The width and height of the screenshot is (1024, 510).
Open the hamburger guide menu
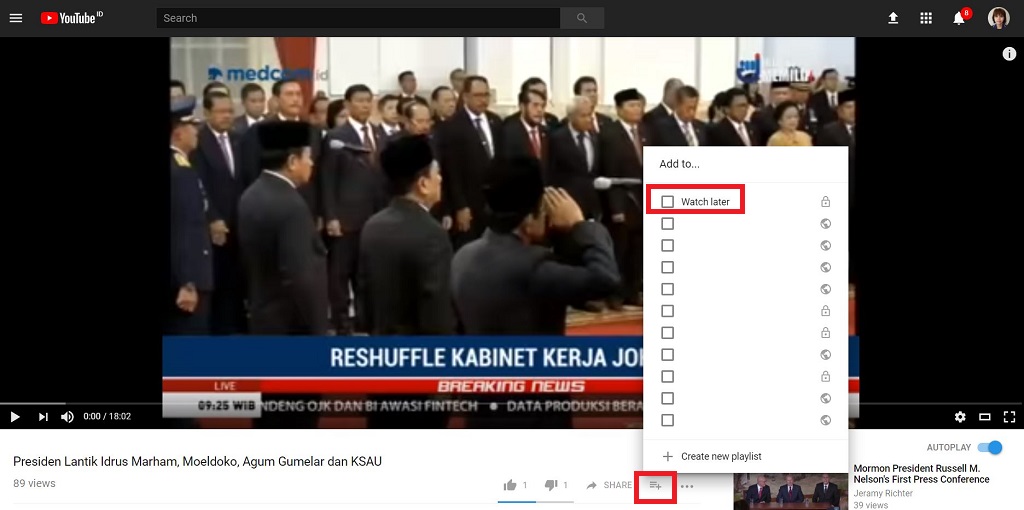[16, 18]
